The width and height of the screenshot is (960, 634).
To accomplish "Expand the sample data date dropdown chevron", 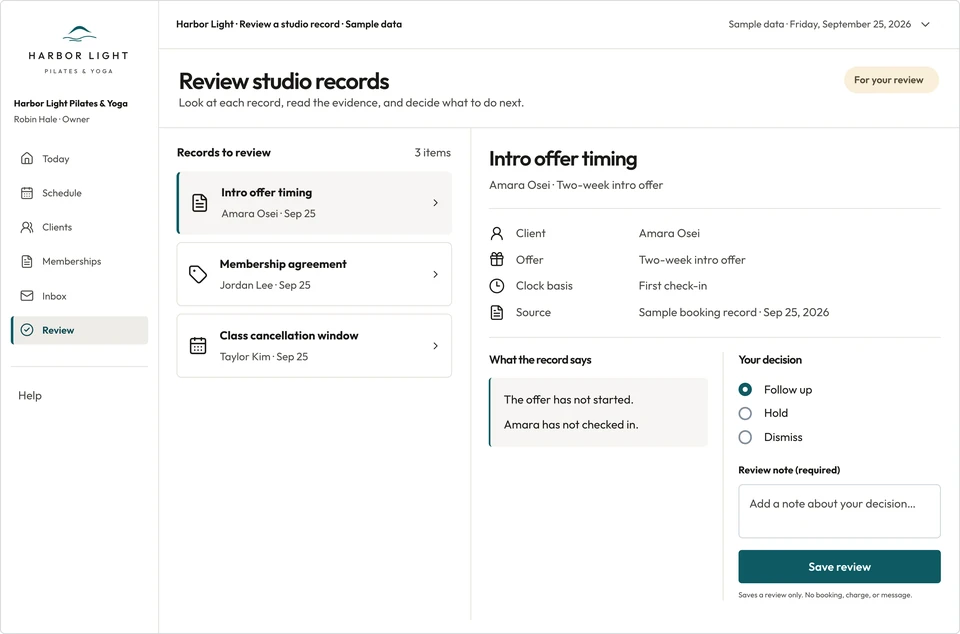I will tap(926, 24).
